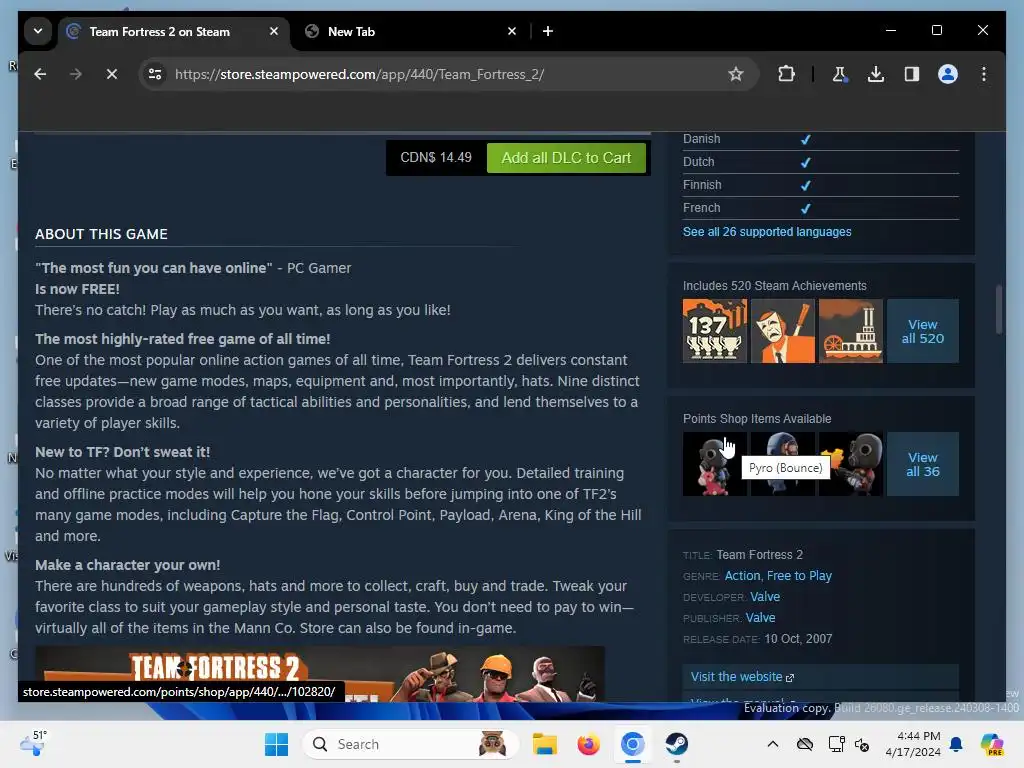Viewport: 1024px width, 768px height.
Task: Open the middle points shop item thumbnail
Action: 782,464
